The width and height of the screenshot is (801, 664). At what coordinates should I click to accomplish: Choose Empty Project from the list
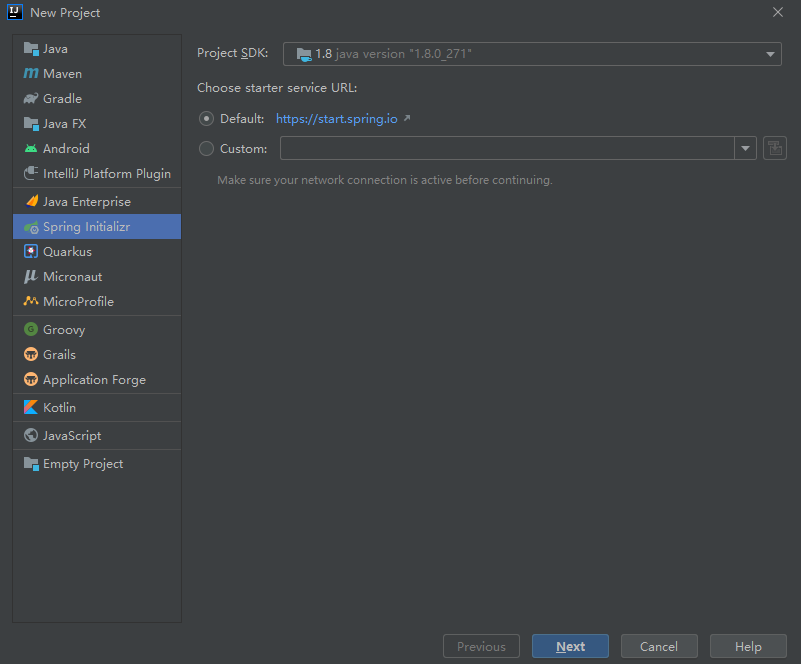click(82, 464)
